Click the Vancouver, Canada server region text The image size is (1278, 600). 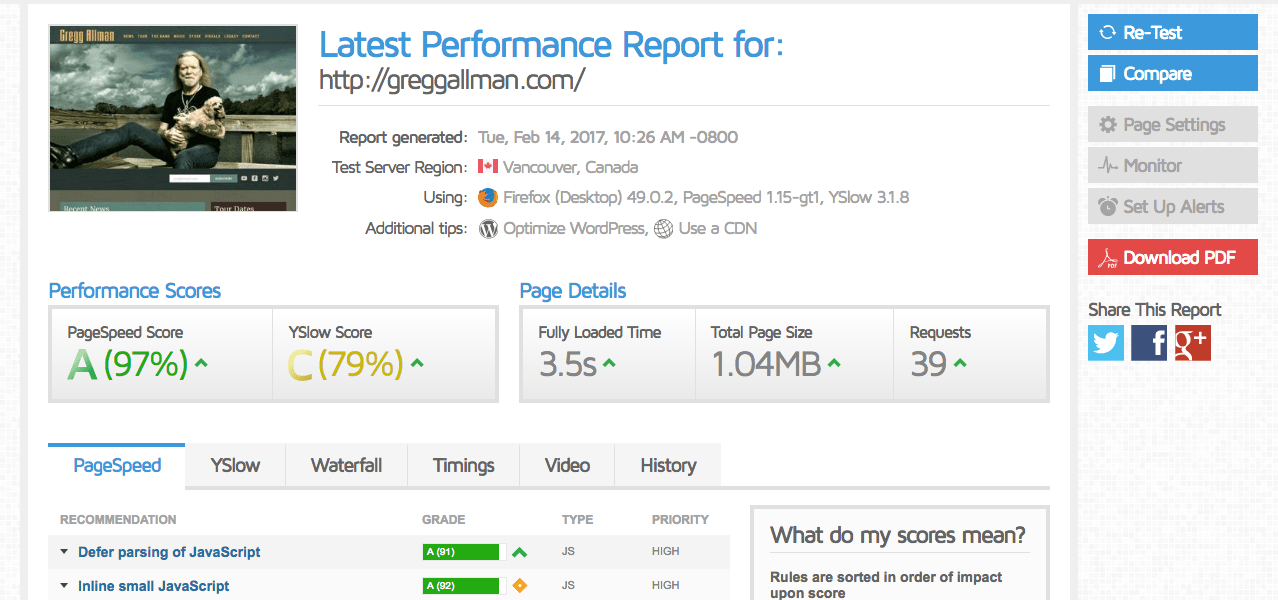(570, 167)
